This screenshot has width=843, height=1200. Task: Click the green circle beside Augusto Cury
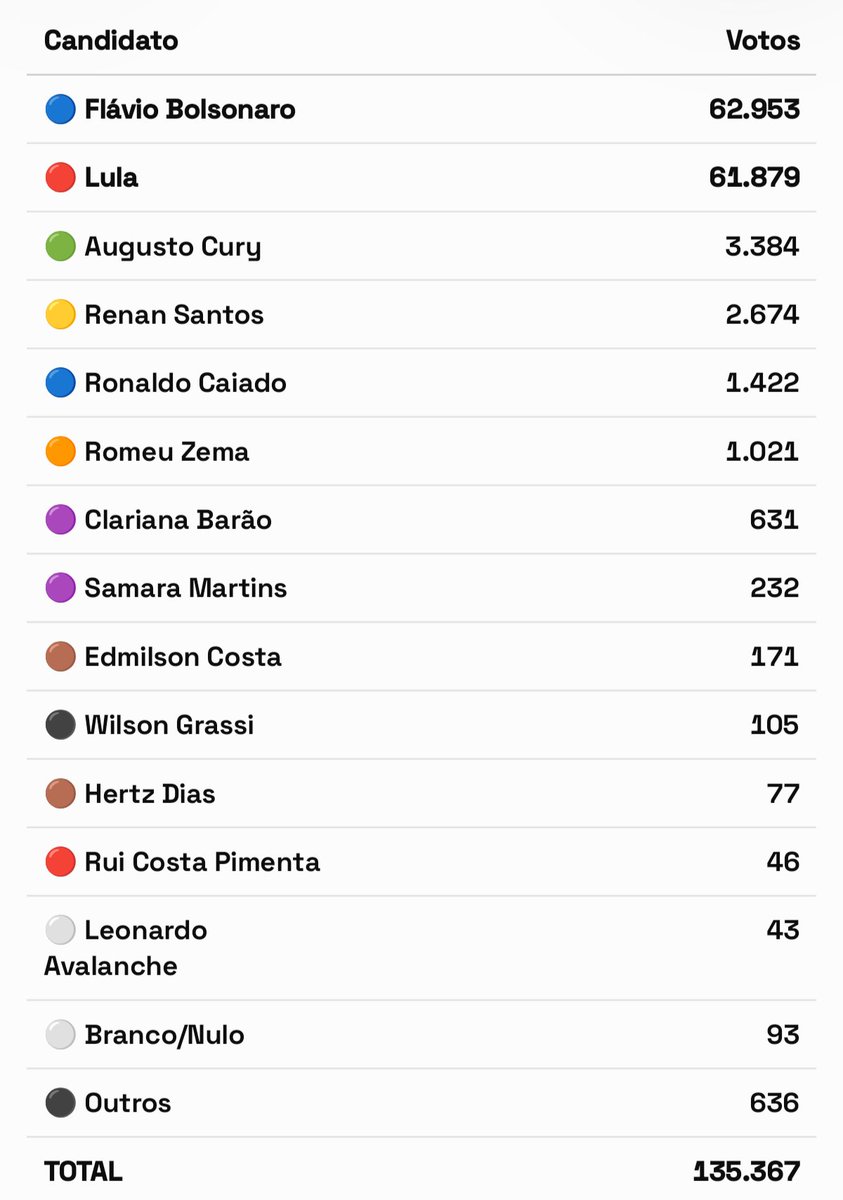(x=60, y=246)
